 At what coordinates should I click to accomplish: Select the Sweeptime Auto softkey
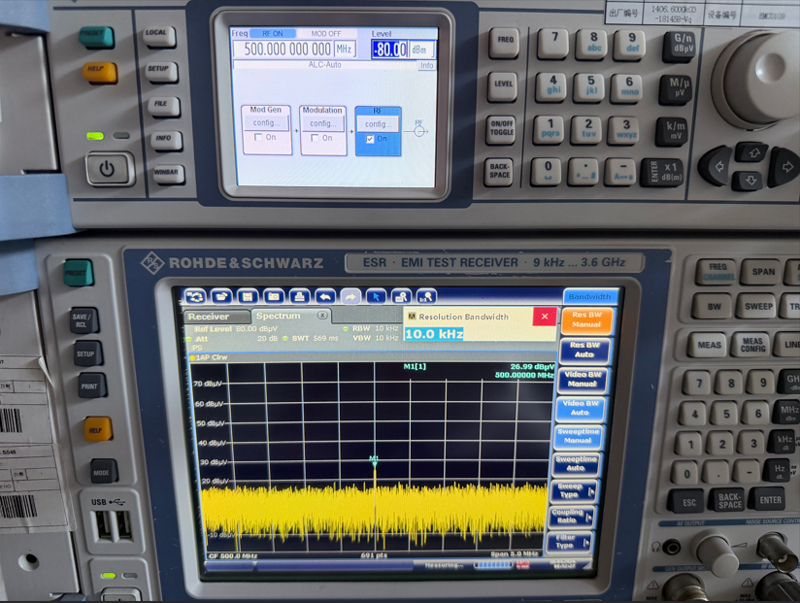tap(576, 464)
